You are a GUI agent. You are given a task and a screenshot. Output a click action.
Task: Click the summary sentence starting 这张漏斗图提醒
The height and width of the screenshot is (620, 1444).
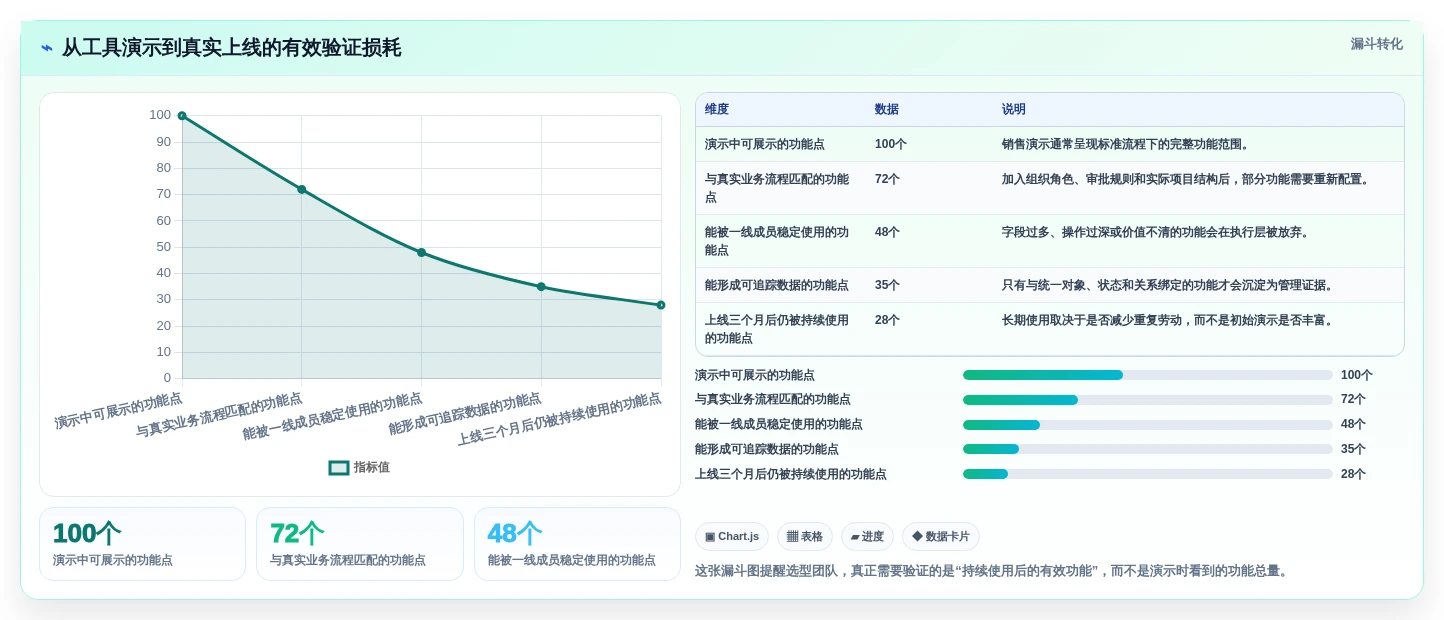click(994, 571)
